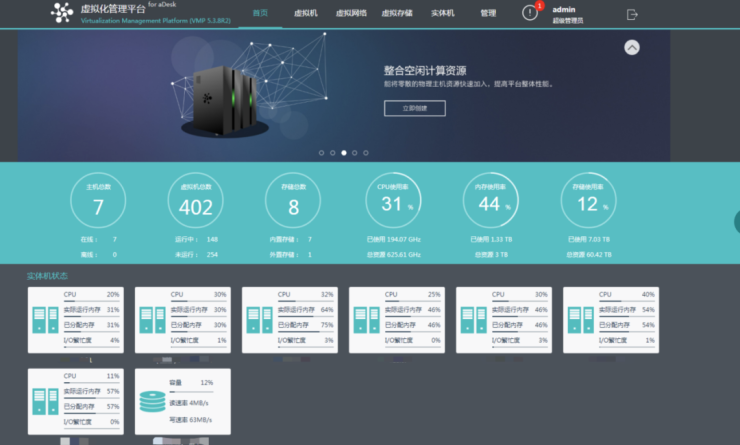
Task: Open the alert notifications icon with red badge
Action: pyautogui.click(x=530, y=13)
